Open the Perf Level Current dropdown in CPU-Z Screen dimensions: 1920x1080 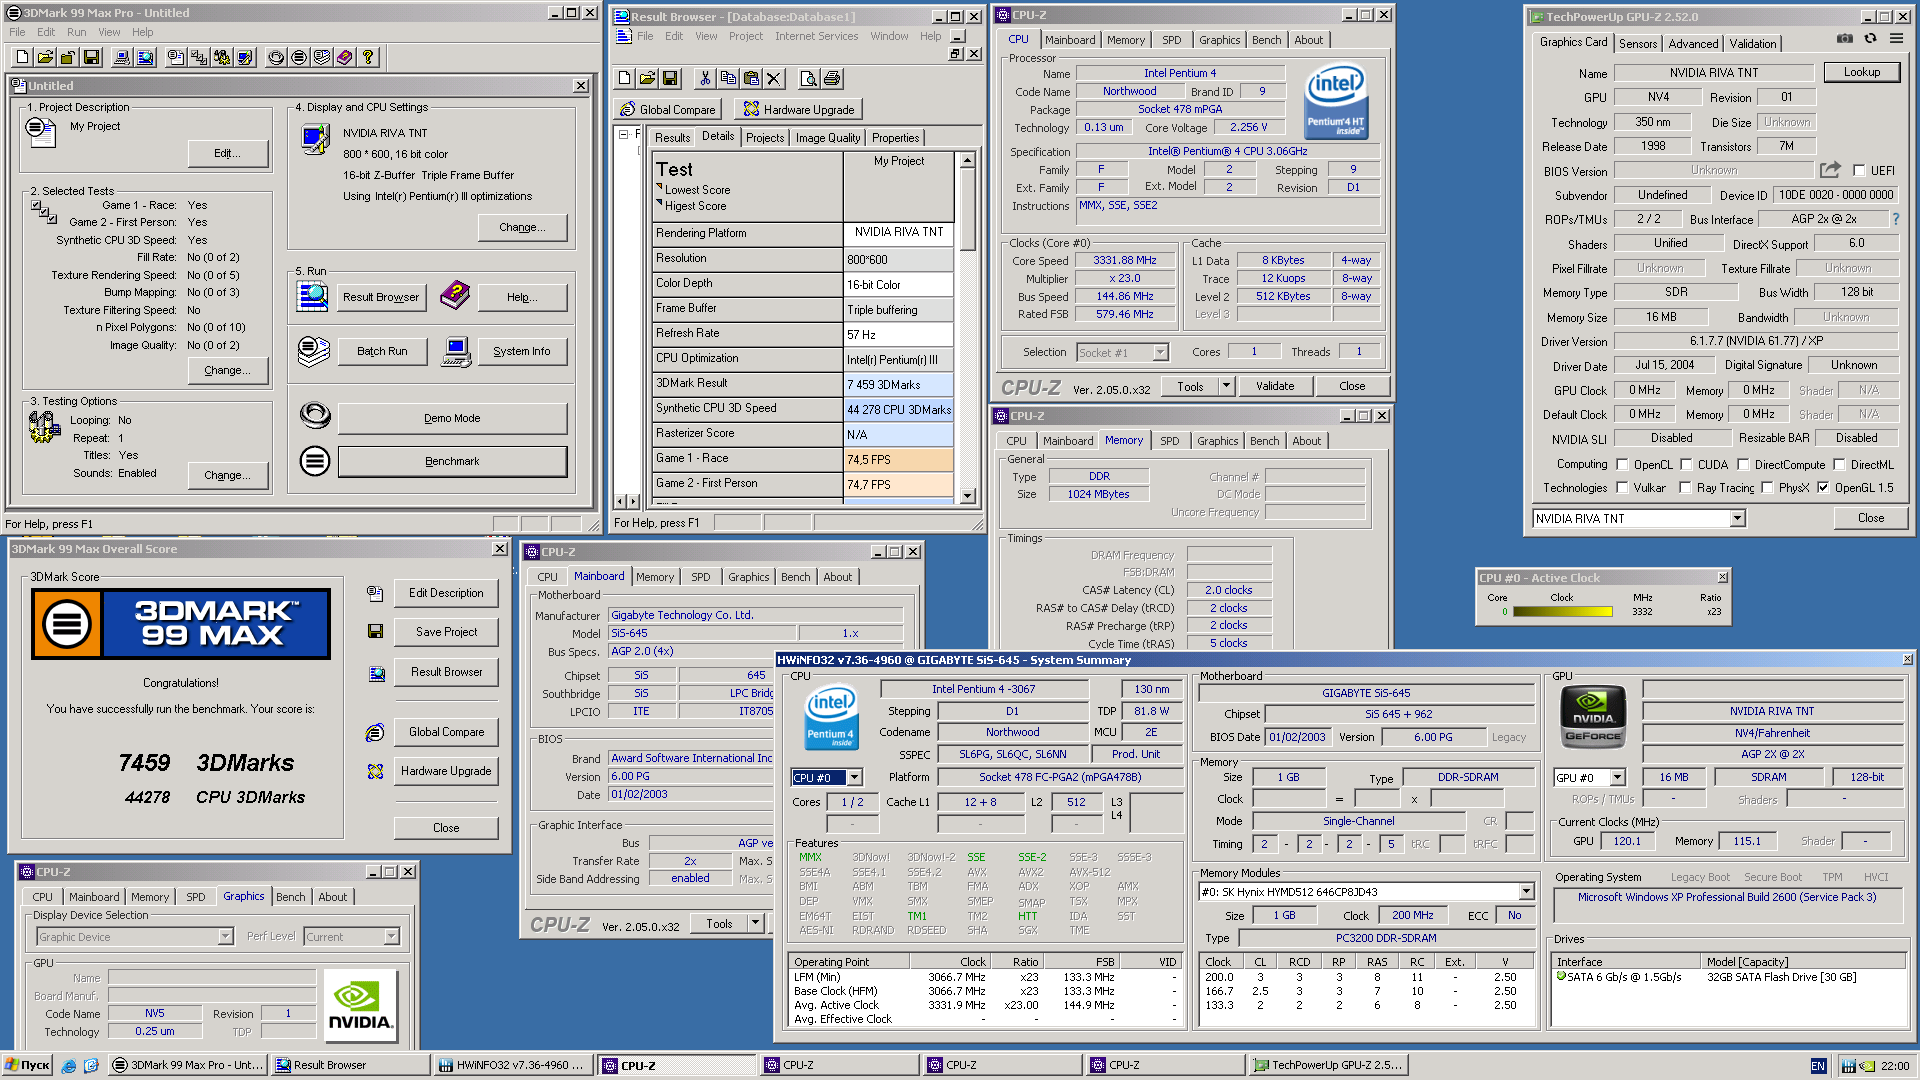tap(391, 937)
